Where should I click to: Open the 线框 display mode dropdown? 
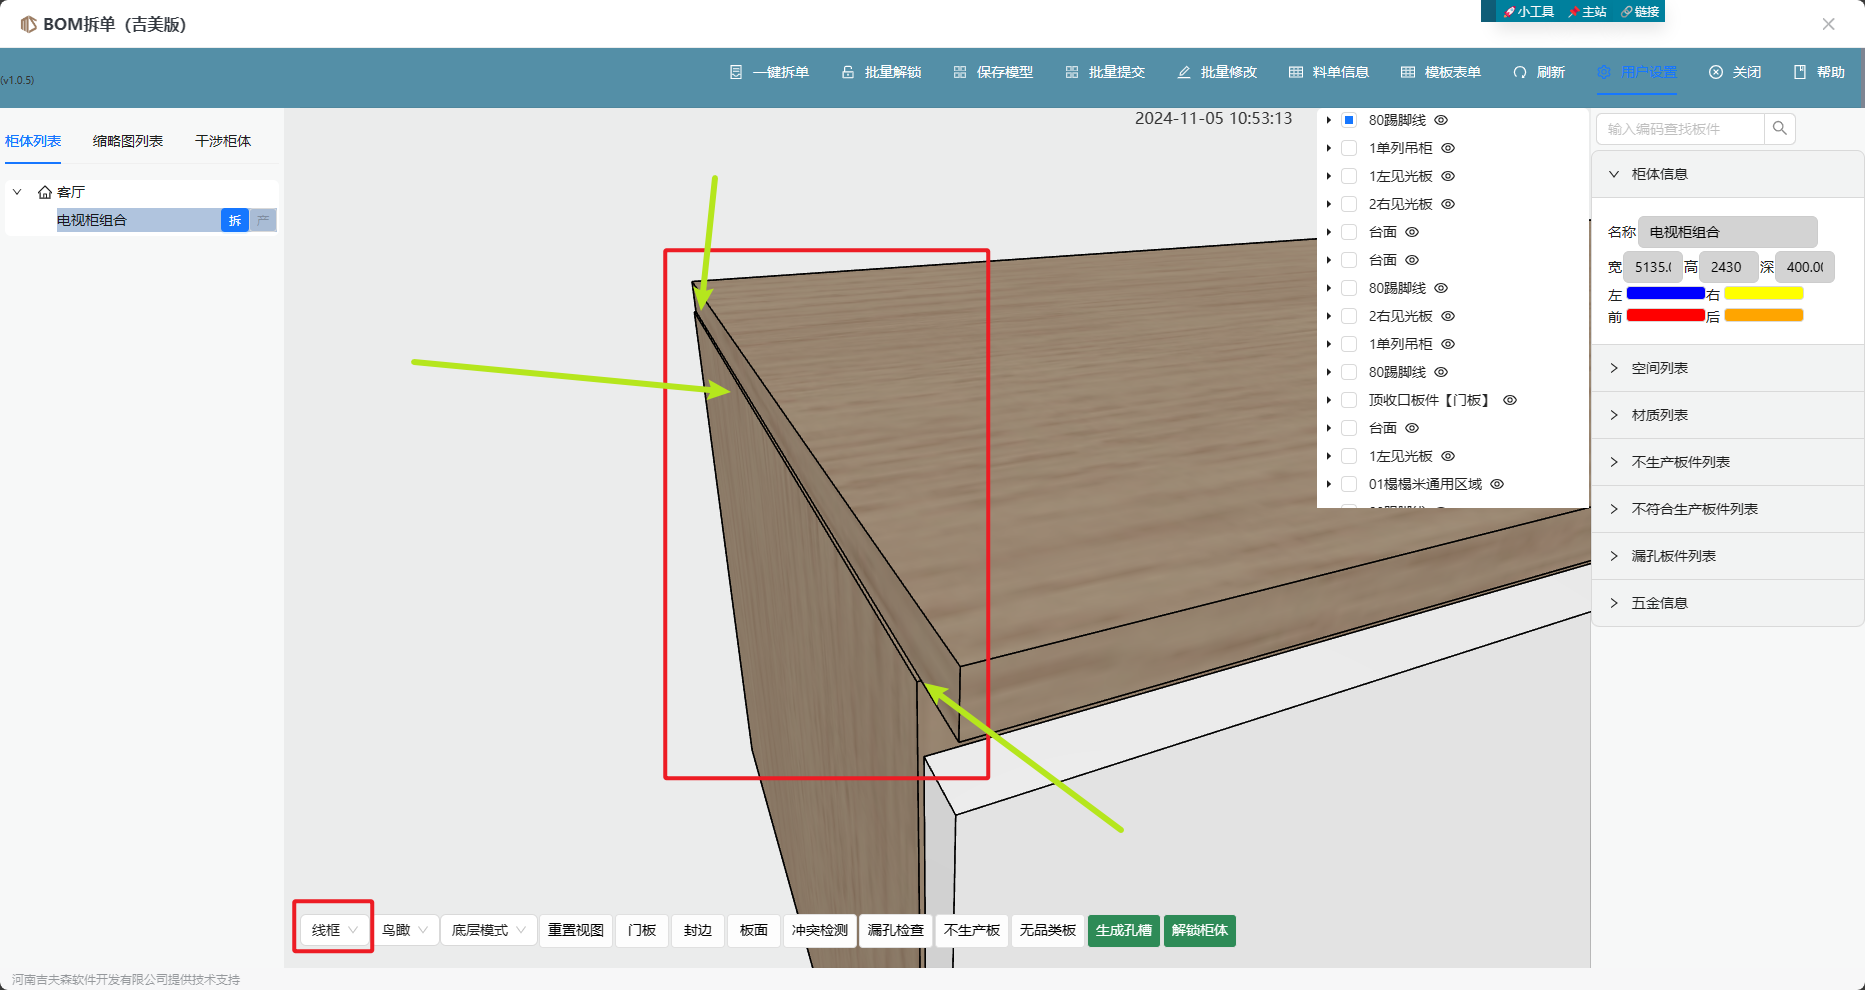334,930
